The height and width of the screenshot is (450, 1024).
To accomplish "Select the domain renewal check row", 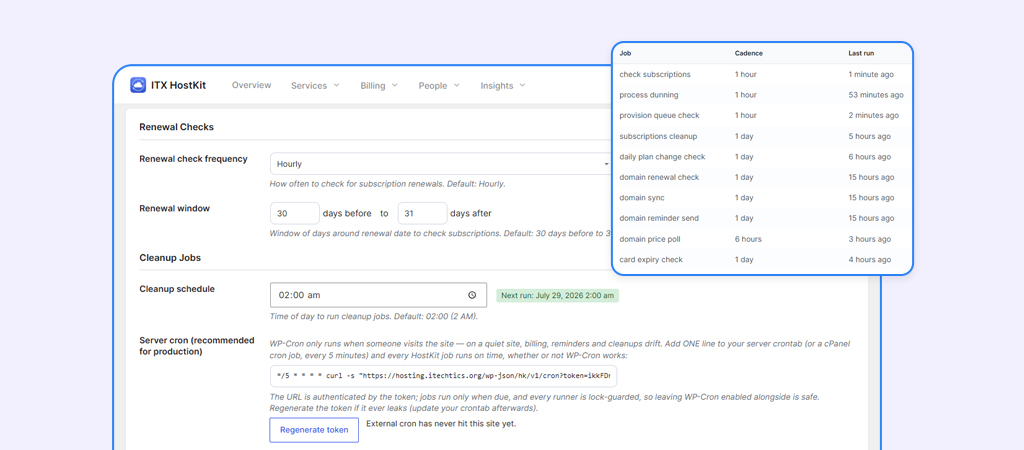I will coord(762,177).
